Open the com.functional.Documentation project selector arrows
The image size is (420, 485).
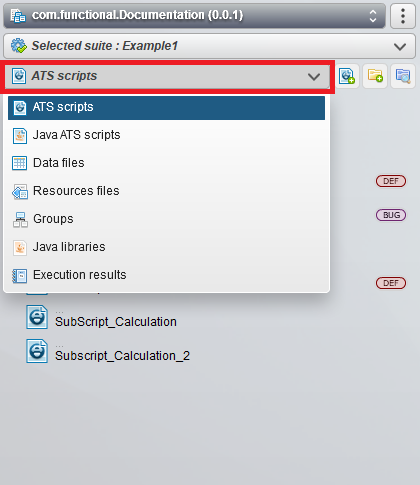click(x=373, y=16)
